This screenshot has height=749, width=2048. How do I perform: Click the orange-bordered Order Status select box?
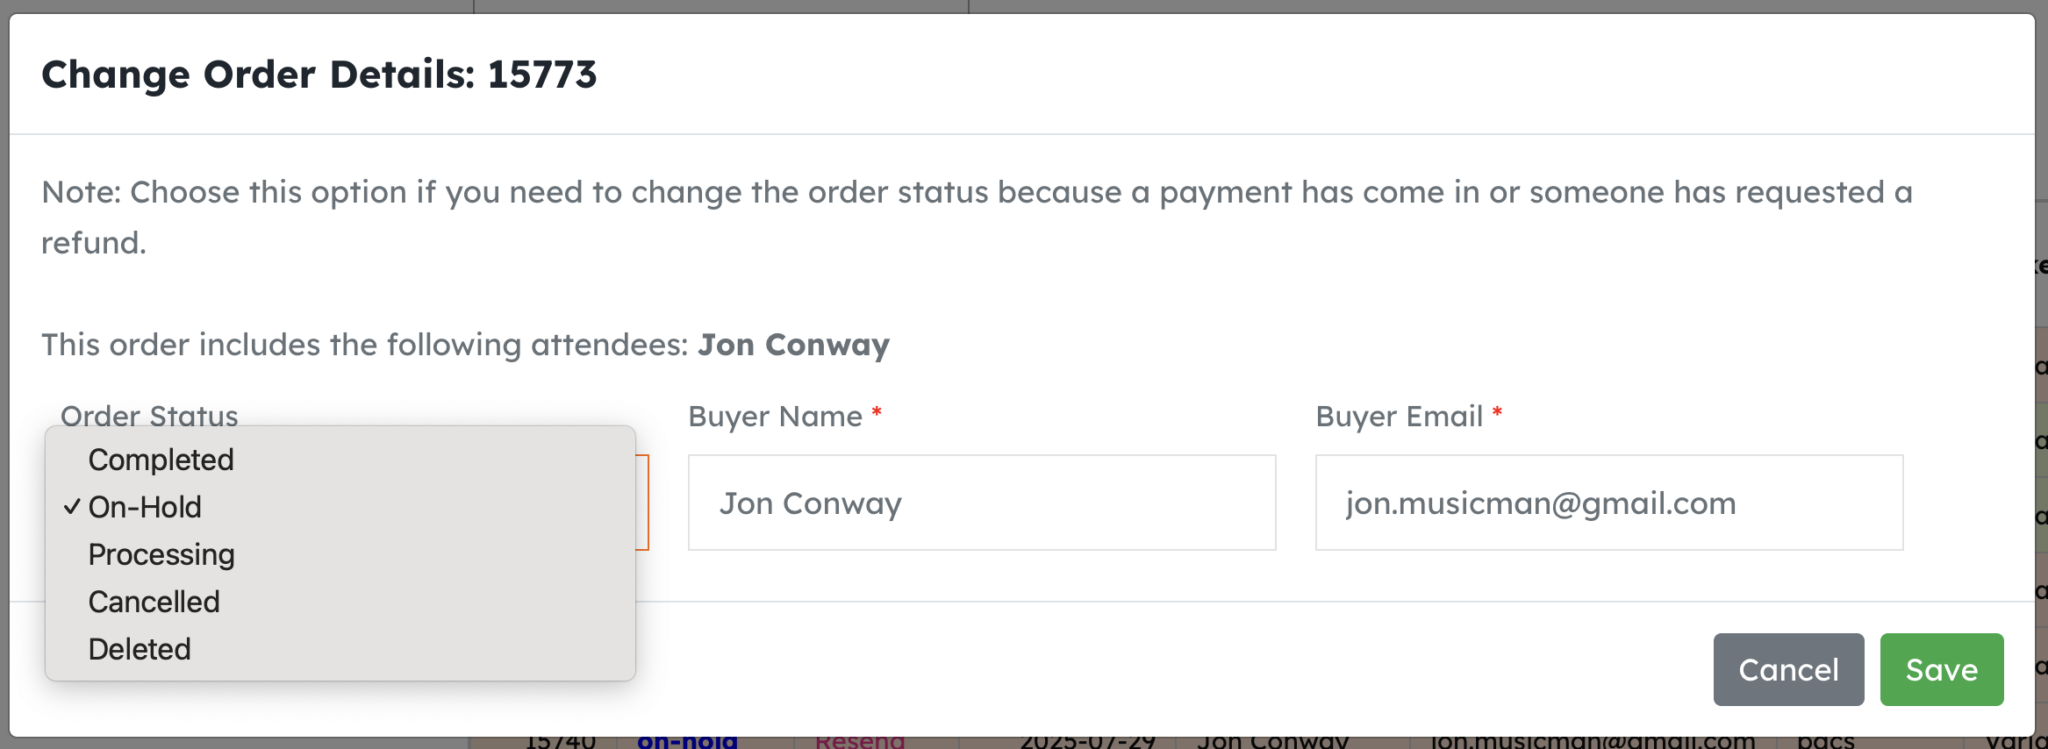pyautogui.click(x=642, y=503)
